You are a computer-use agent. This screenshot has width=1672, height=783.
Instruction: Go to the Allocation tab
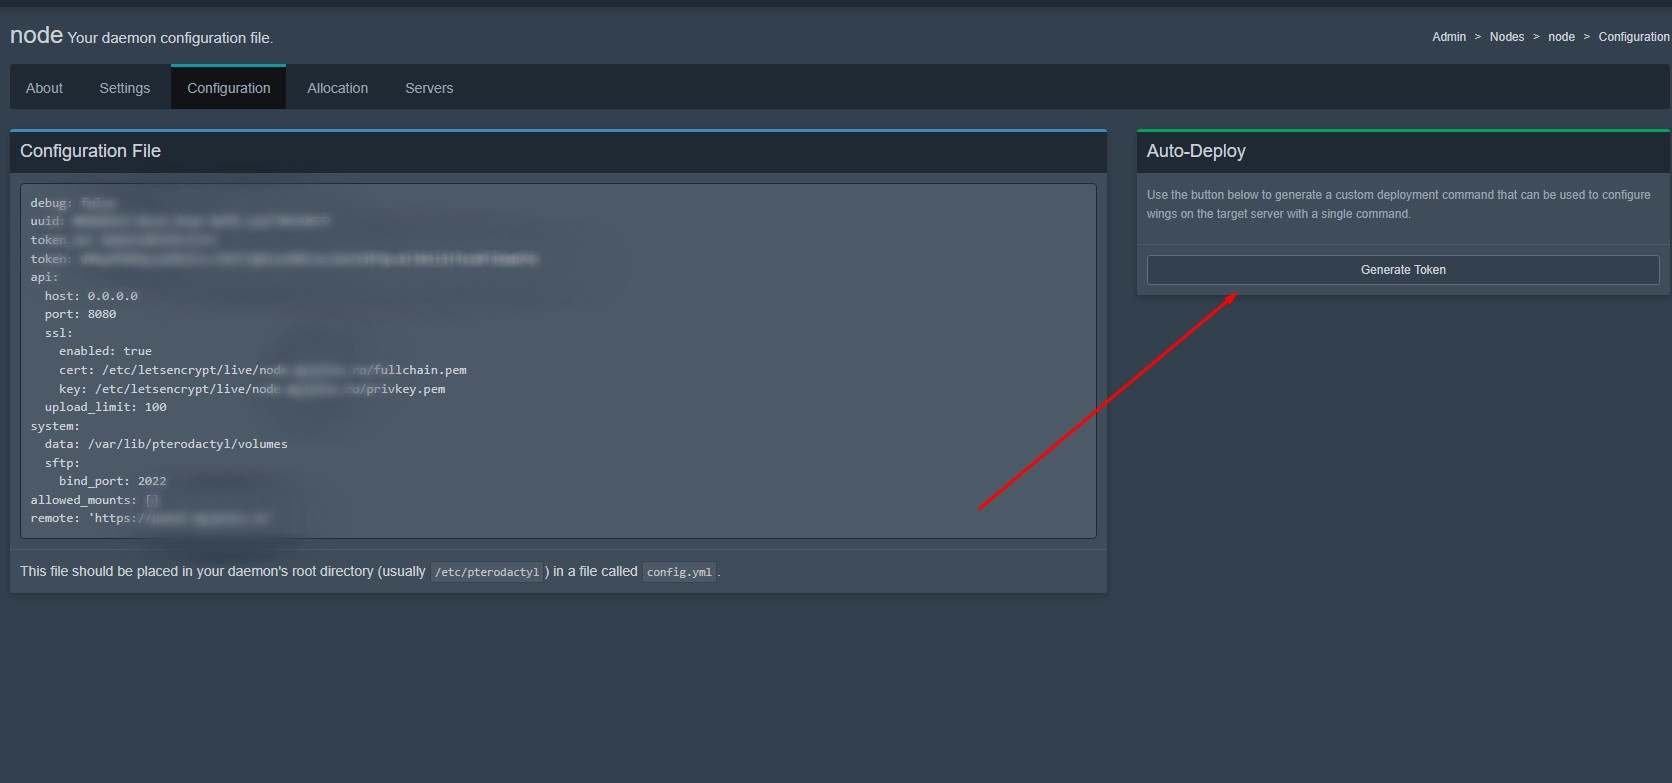coord(337,88)
